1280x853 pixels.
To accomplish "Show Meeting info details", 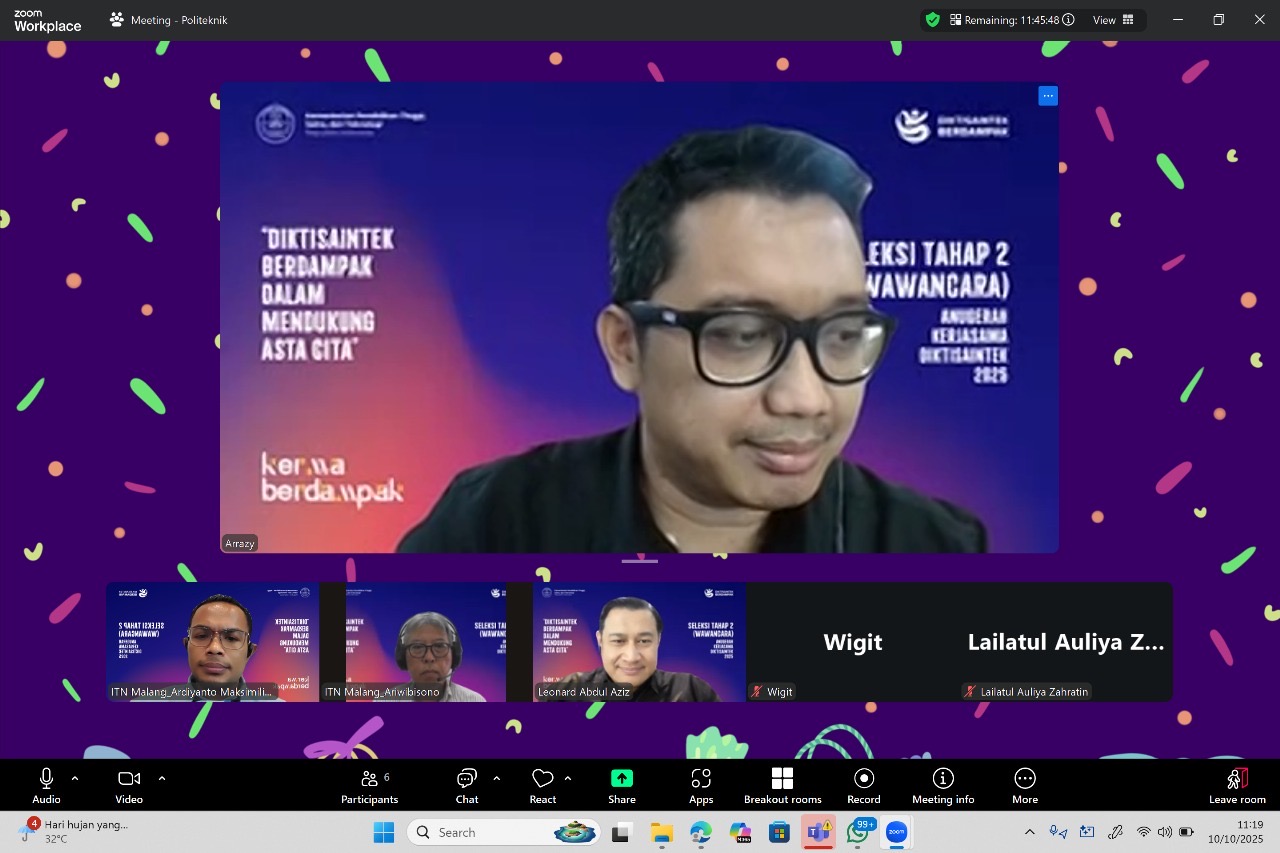I will coord(942,785).
